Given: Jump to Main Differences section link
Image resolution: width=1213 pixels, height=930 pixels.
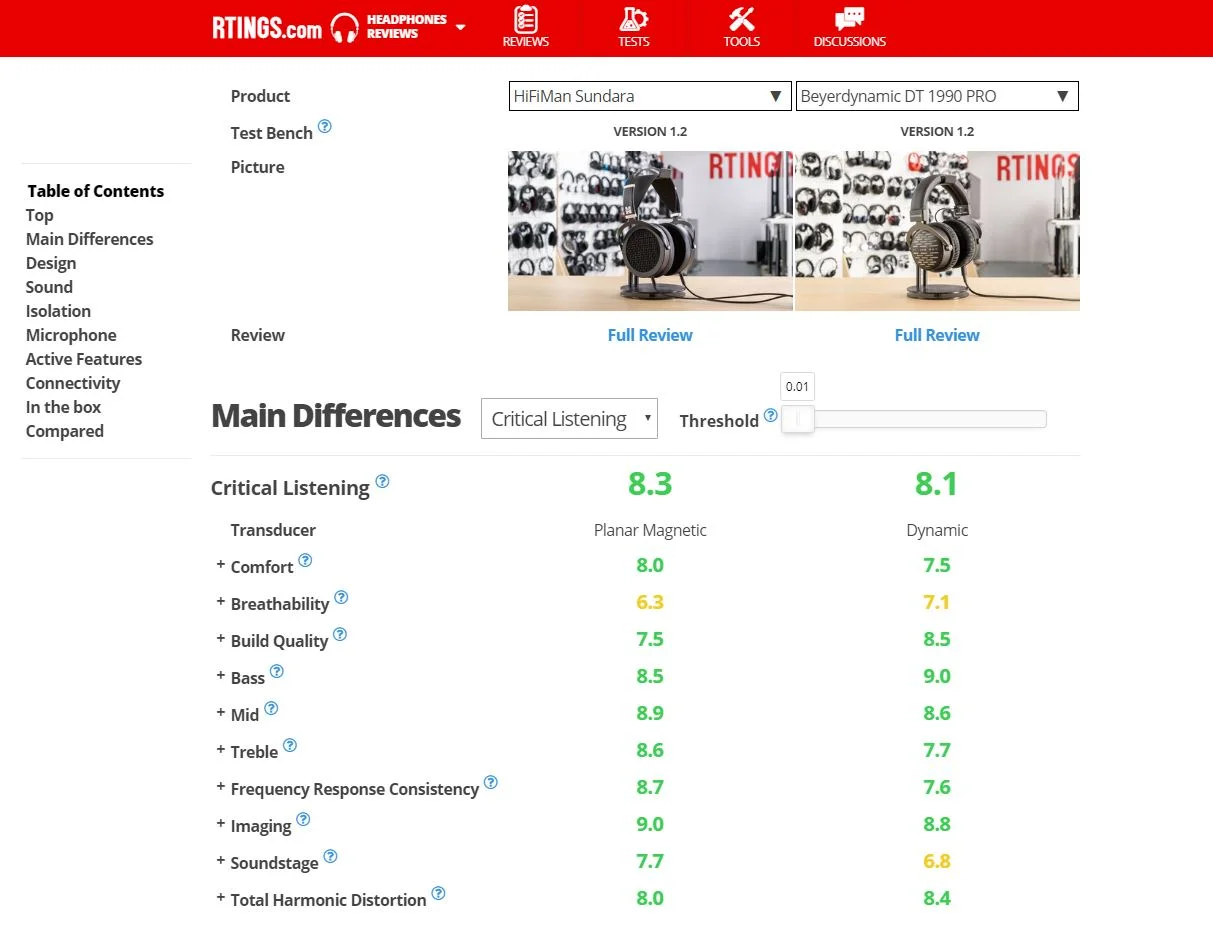Looking at the screenshot, I should [90, 239].
